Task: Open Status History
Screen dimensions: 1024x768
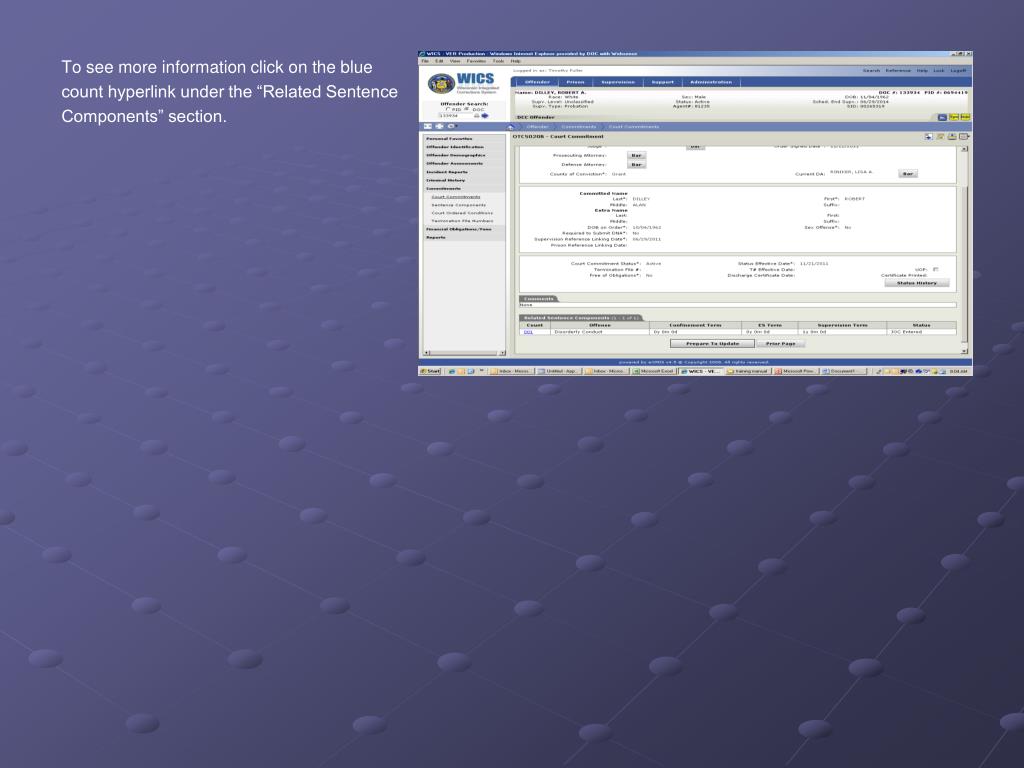Action: pos(916,283)
